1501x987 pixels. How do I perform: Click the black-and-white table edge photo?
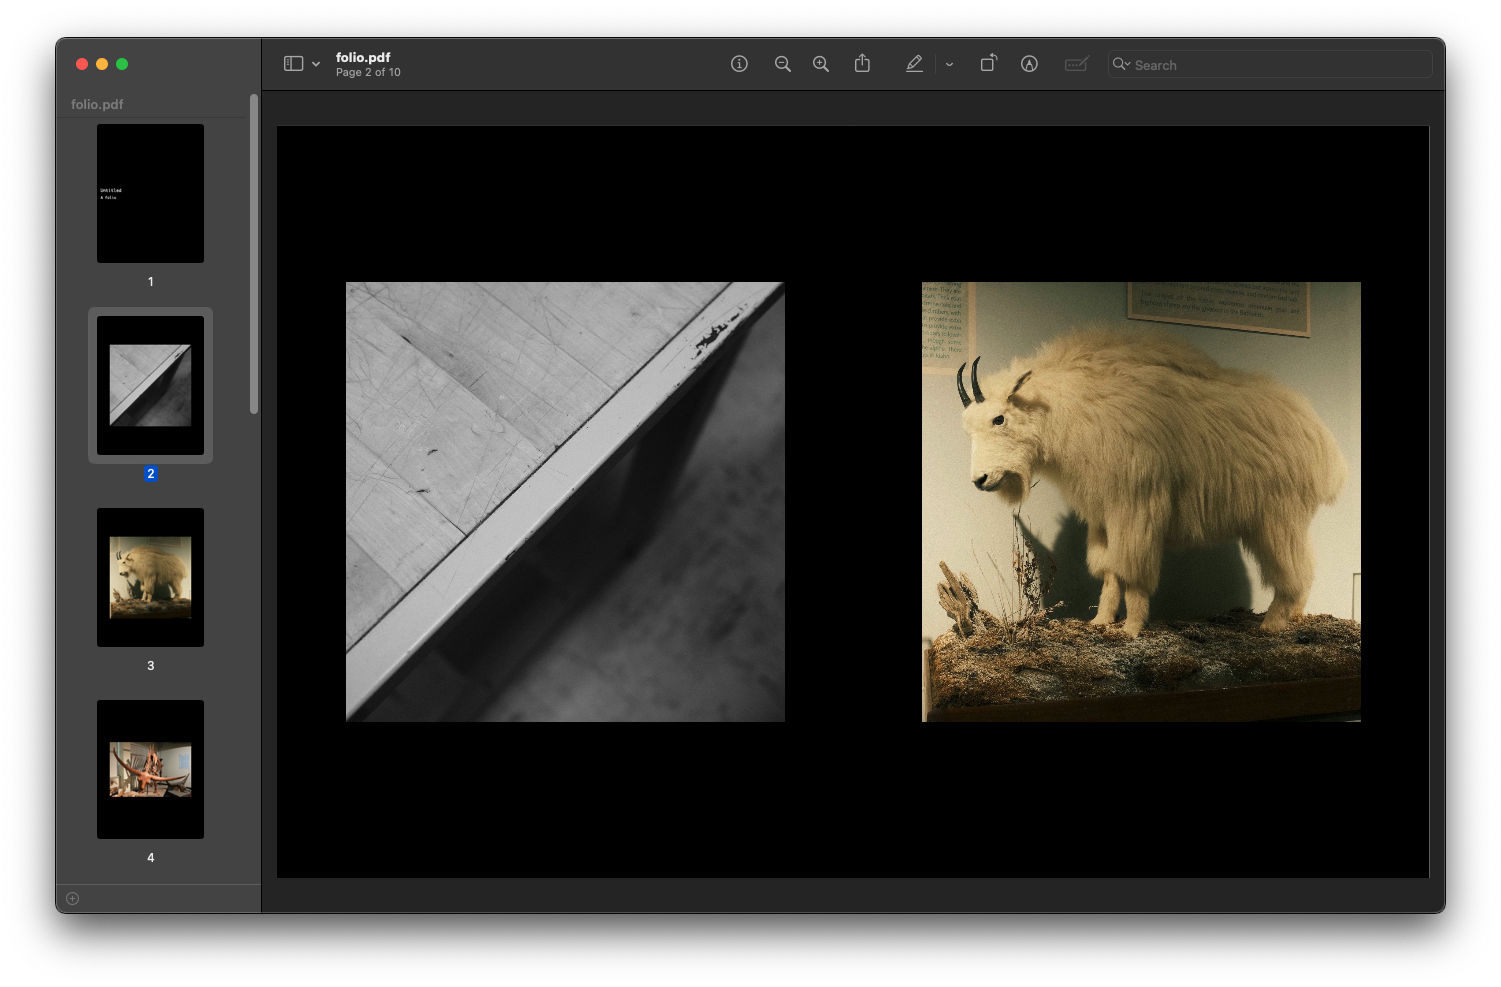coord(565,501)
